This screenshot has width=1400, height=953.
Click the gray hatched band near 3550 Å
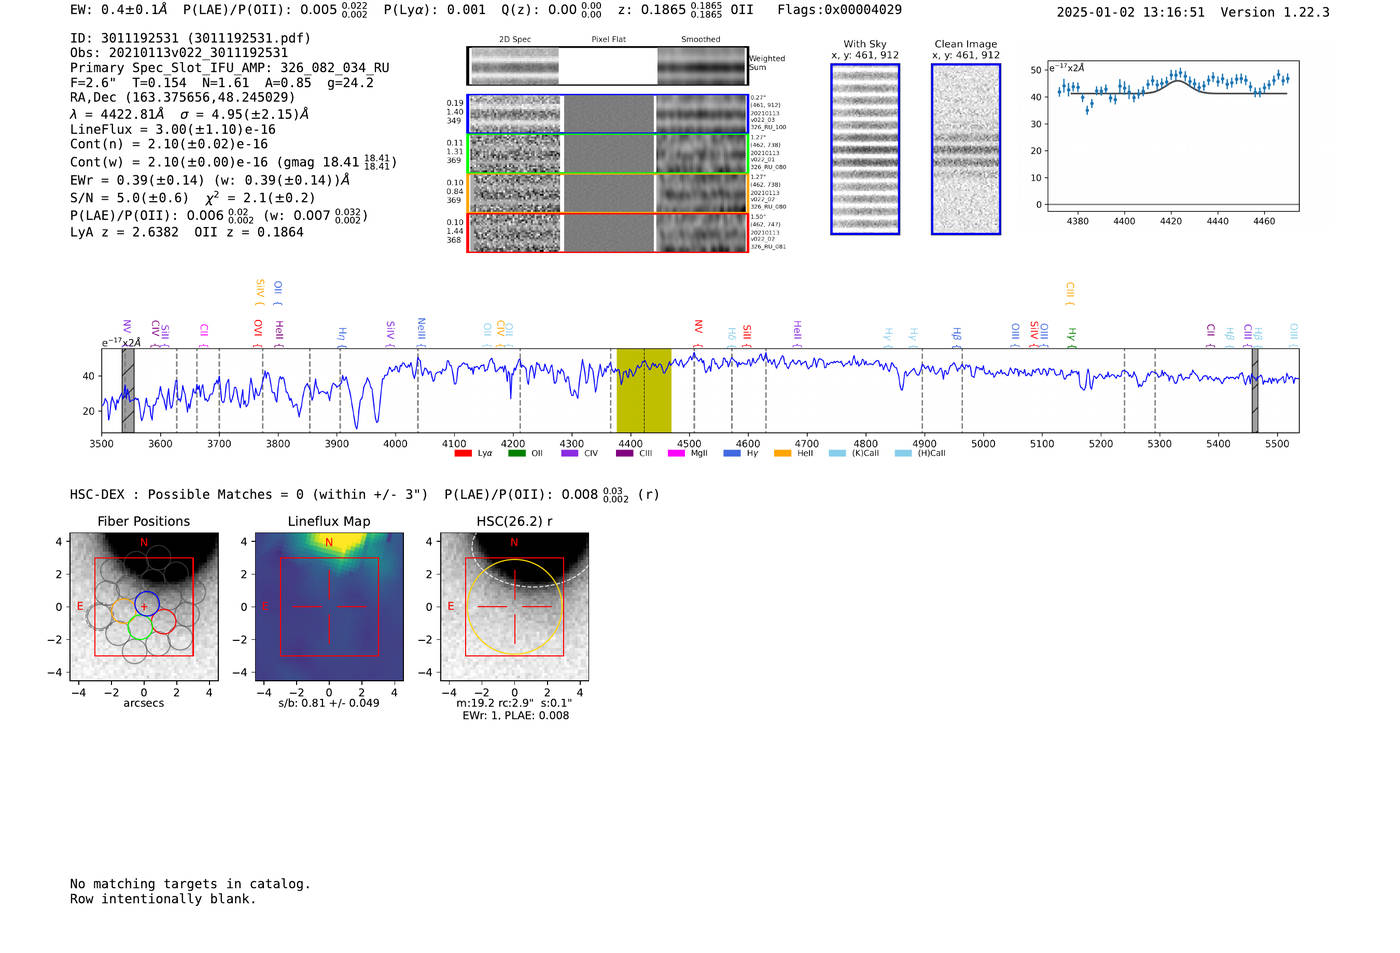pos(128,390)
